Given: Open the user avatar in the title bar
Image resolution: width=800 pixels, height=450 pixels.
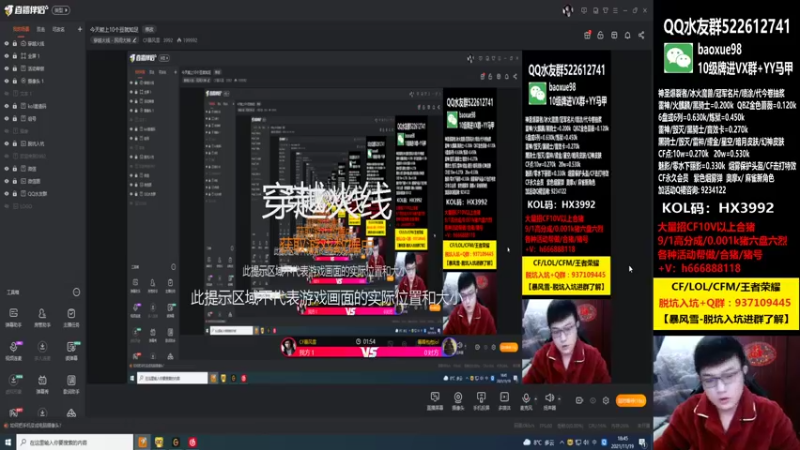Looking at the screenshot, I should click(x=567, y=10).
